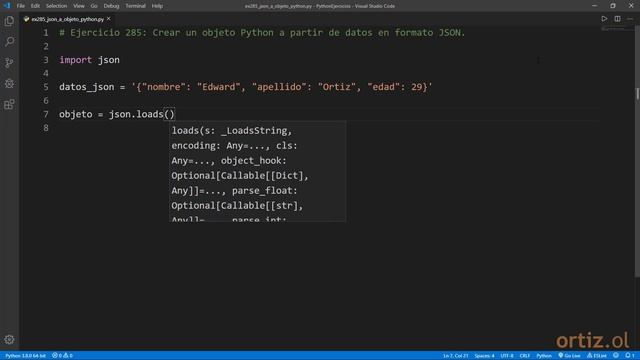Click the 'datos_json' variable on line 5

point(87,87)
